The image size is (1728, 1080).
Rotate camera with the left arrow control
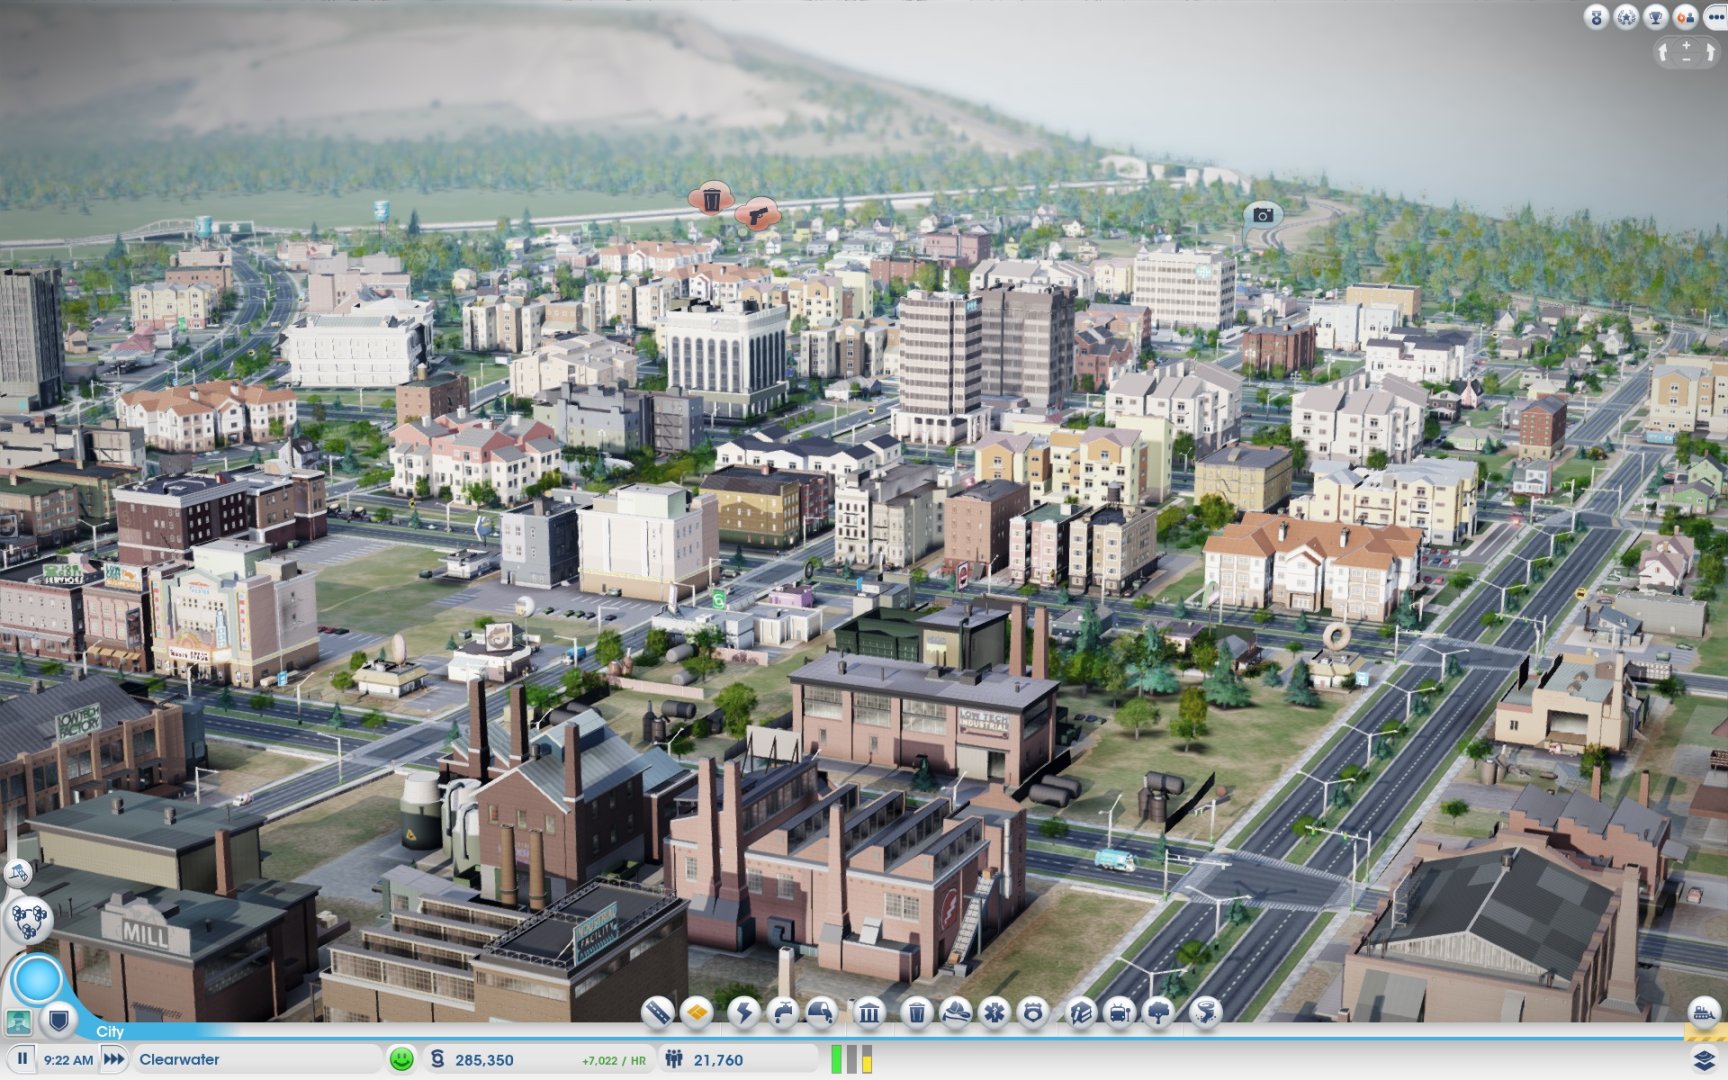(1664, 52)
